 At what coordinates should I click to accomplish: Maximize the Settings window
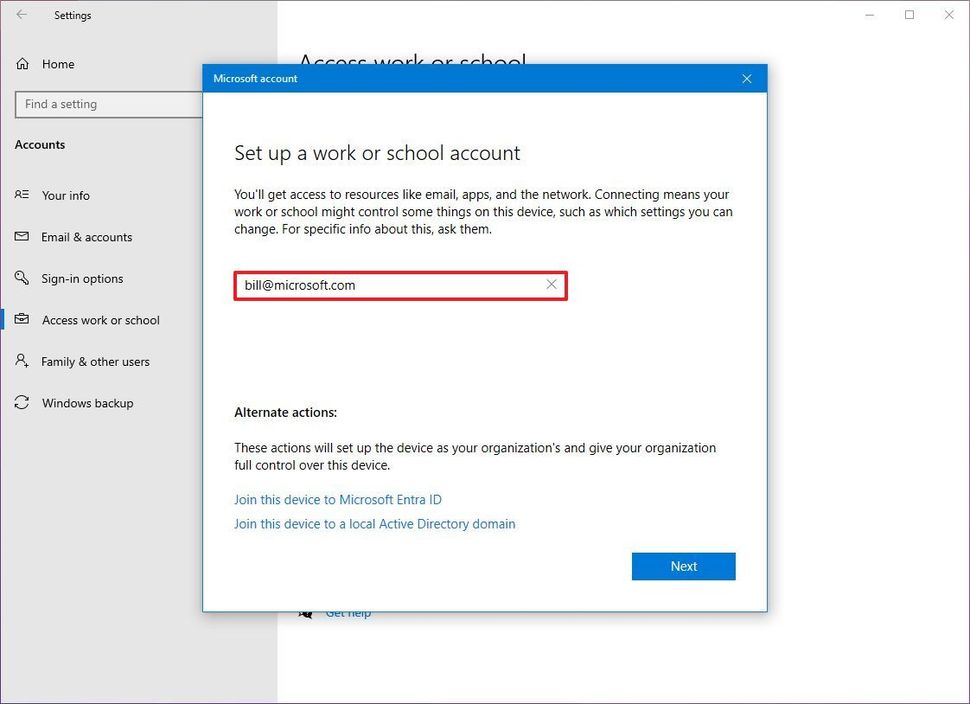(909, 15)
